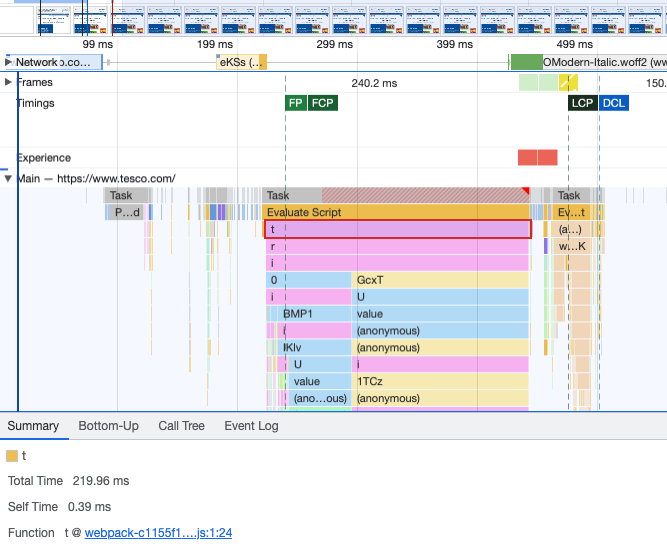Open the Event Log tab
The height and width of the screenshot is (549, 667).
[x=250, y=426]
